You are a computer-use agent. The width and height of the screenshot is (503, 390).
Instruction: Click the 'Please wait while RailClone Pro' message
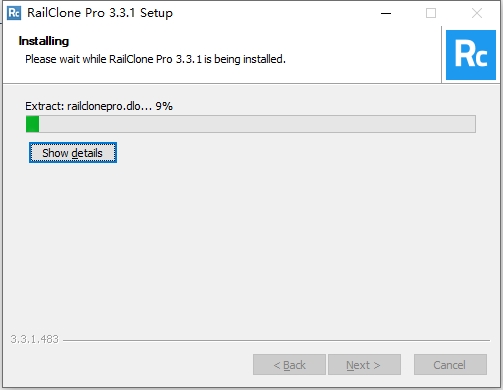point(99,59)
